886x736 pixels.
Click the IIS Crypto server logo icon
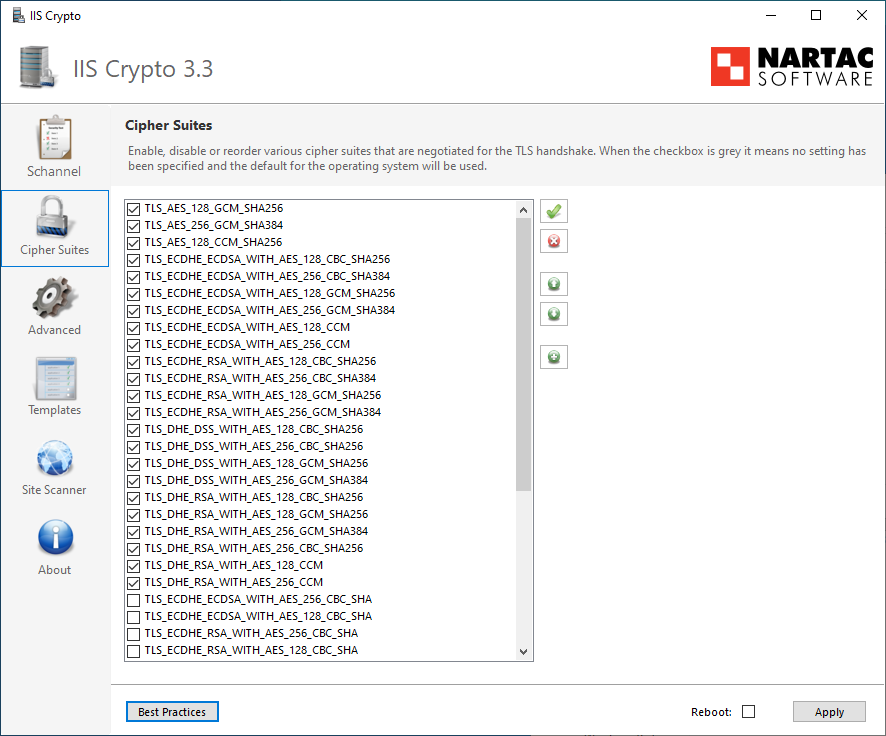tap(38, 67)
